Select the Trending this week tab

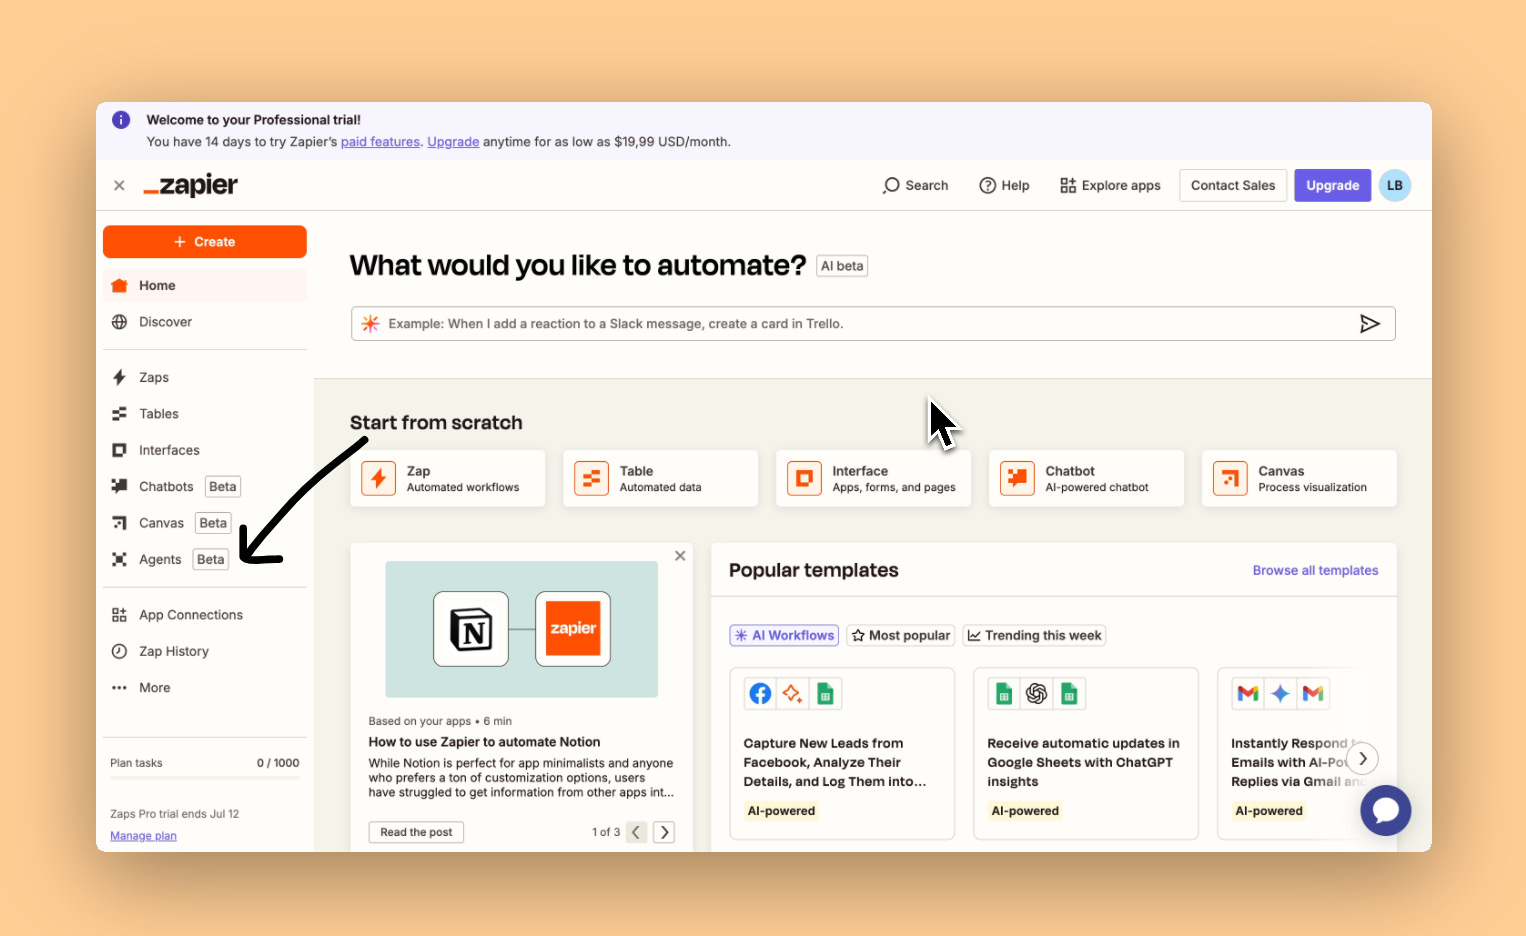[x=1034, y=636]
